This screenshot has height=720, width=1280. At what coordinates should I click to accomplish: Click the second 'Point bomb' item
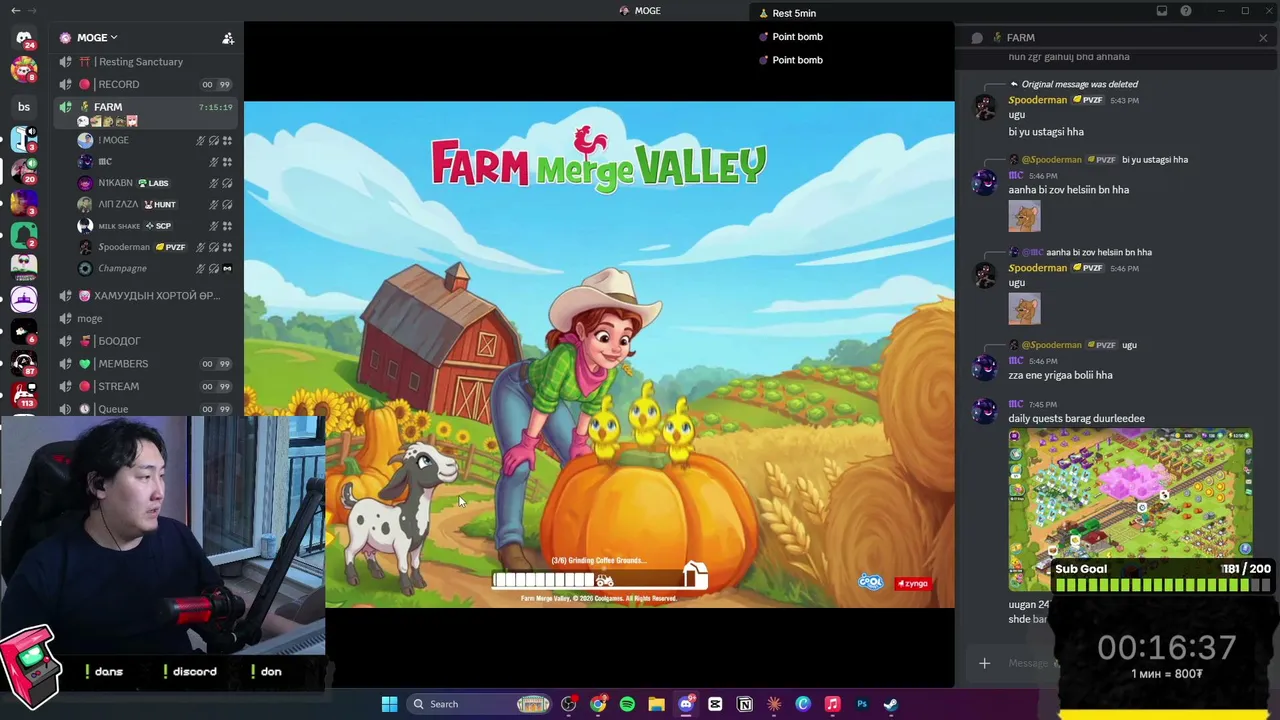tap(791, 60)
